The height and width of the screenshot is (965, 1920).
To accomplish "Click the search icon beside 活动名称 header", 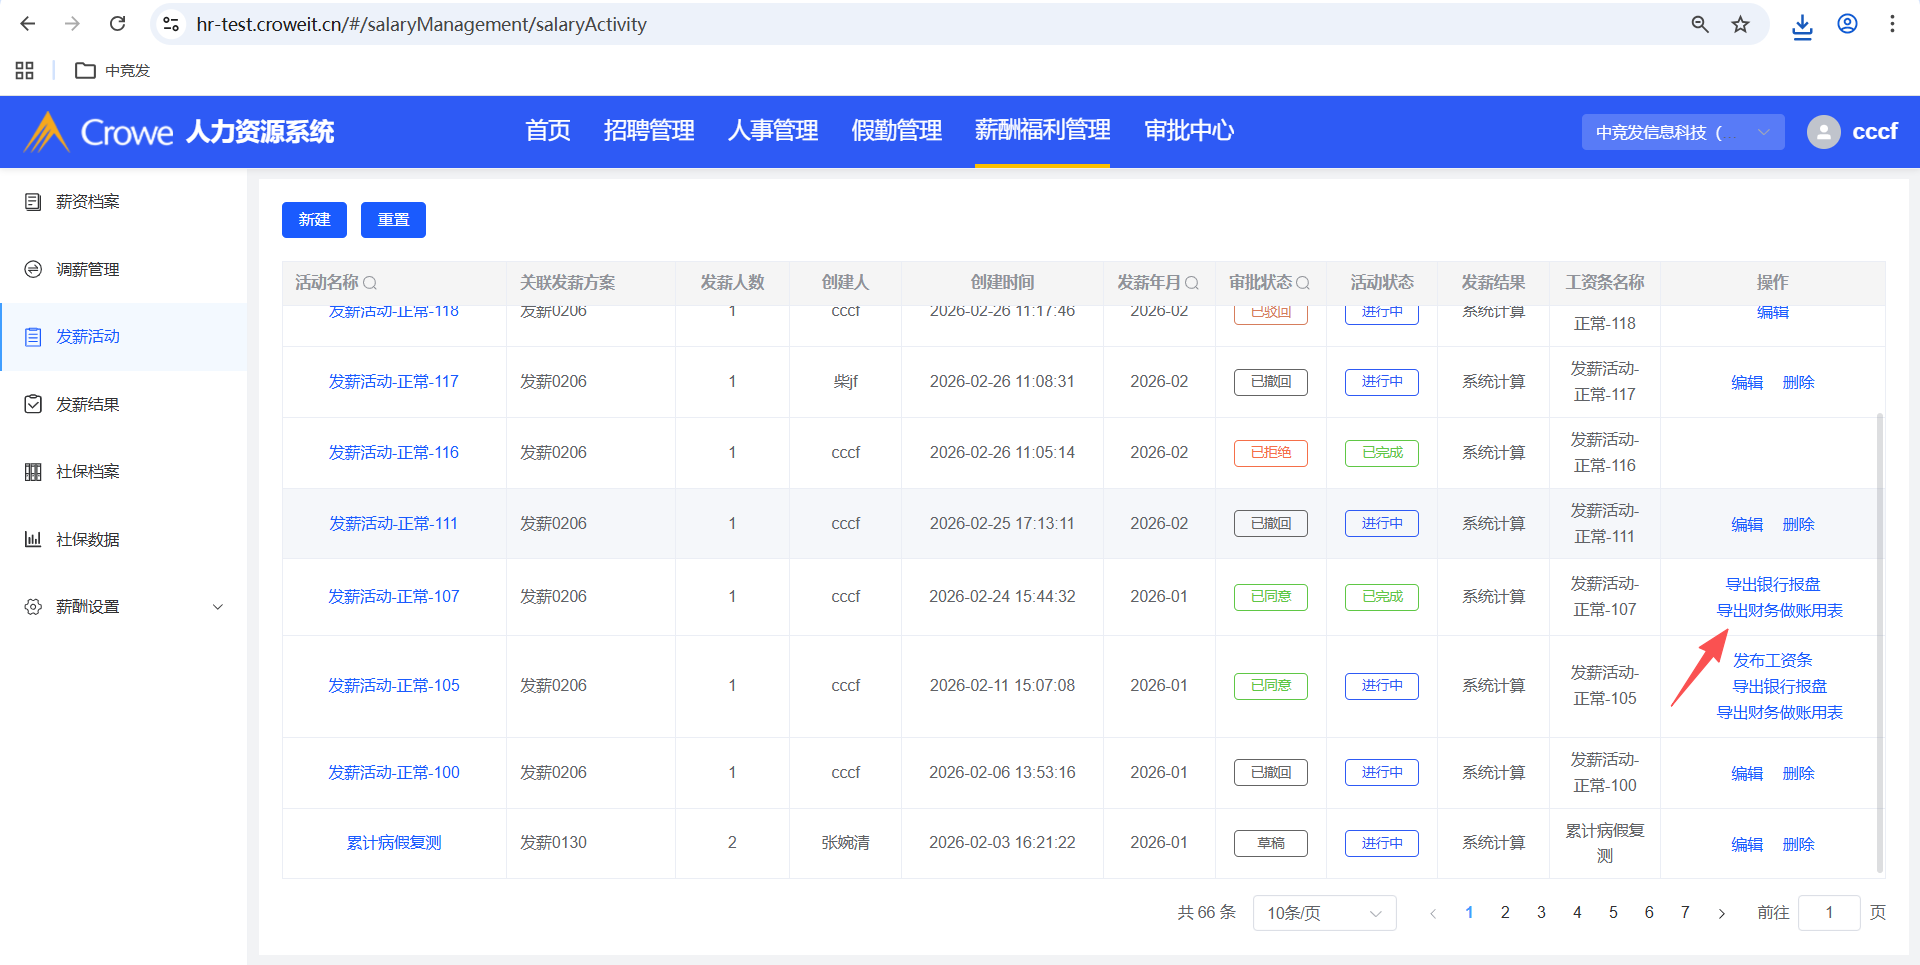I will pyautogui.click(x=370, y=283).
